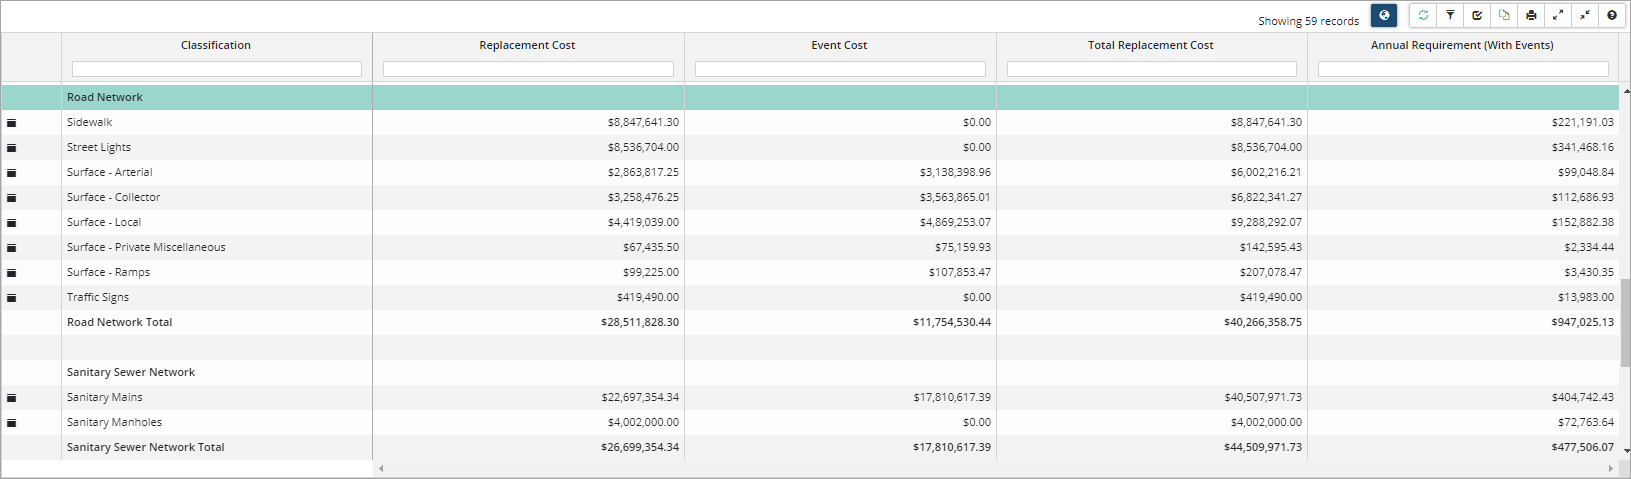Click the check-mark select records icon
The width and height of the screenshot is (1631, 479).
pyautogui.click(x=1477, y=15)
